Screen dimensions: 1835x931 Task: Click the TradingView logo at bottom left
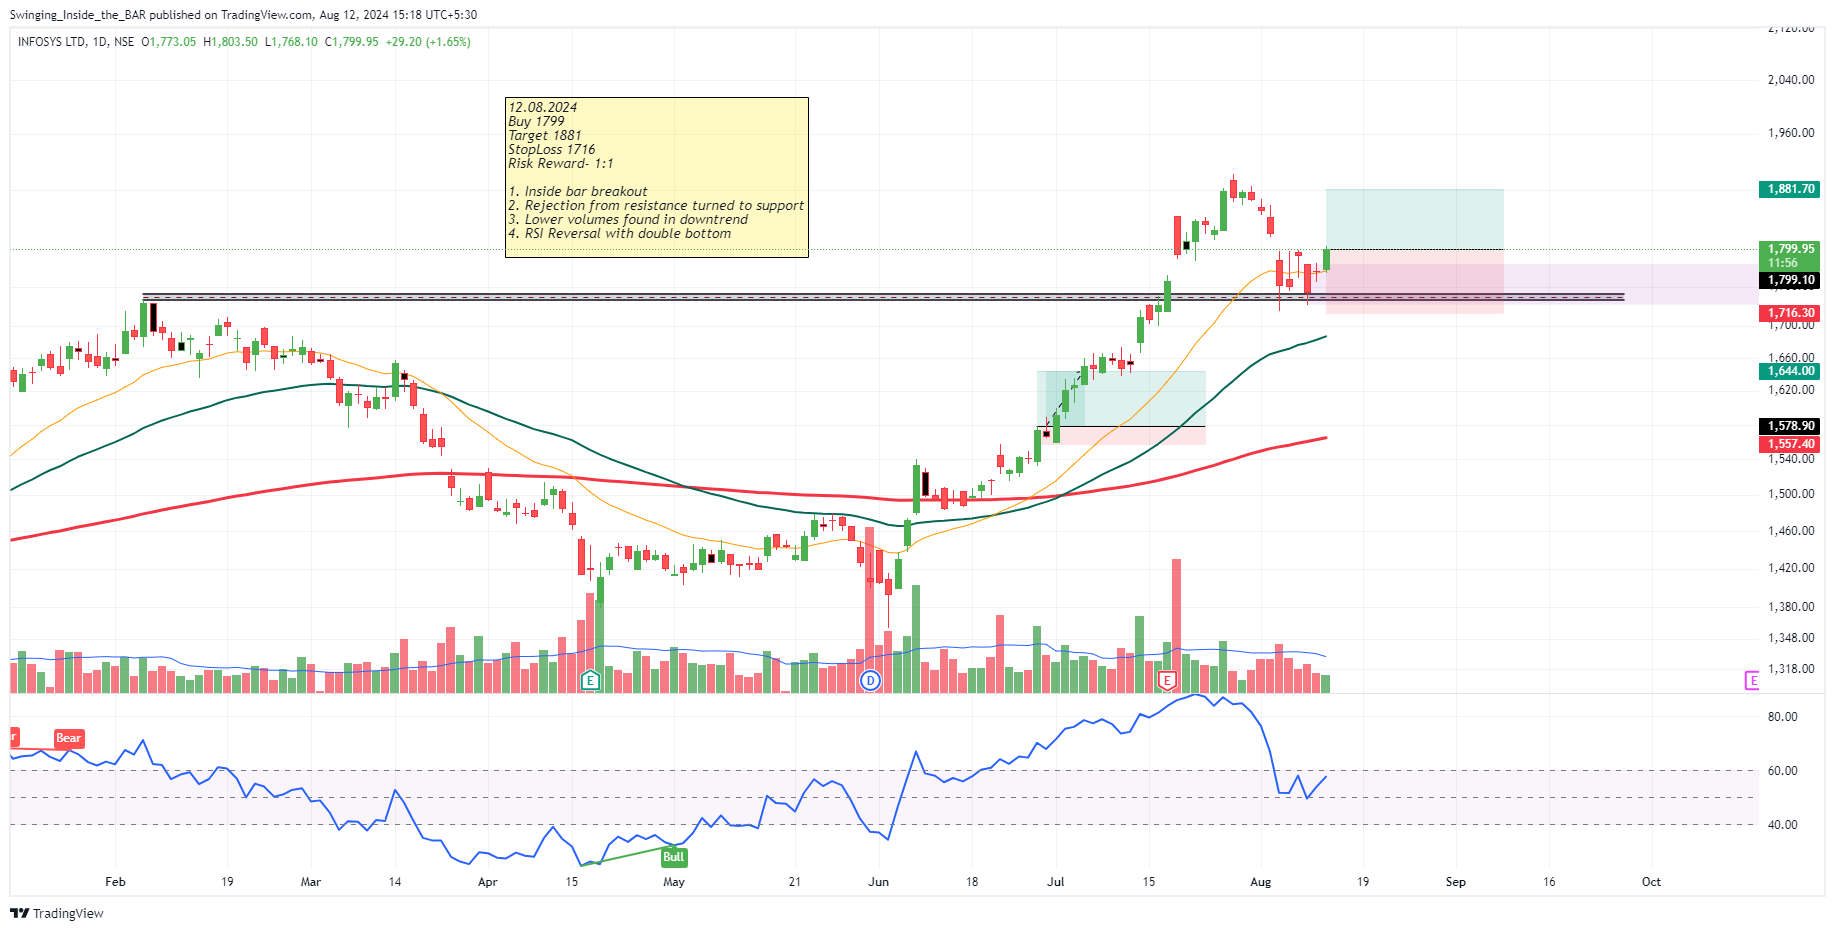click(x=57, y=913)
